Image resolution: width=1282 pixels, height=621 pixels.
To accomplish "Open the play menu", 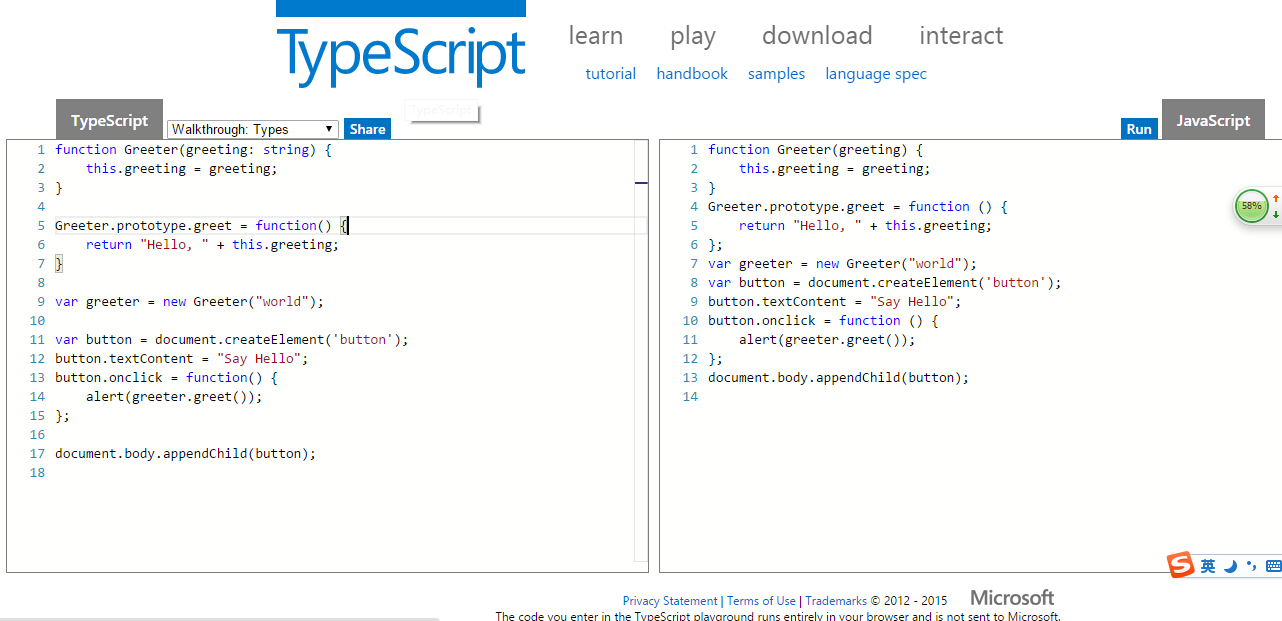I will pos(693,36).
